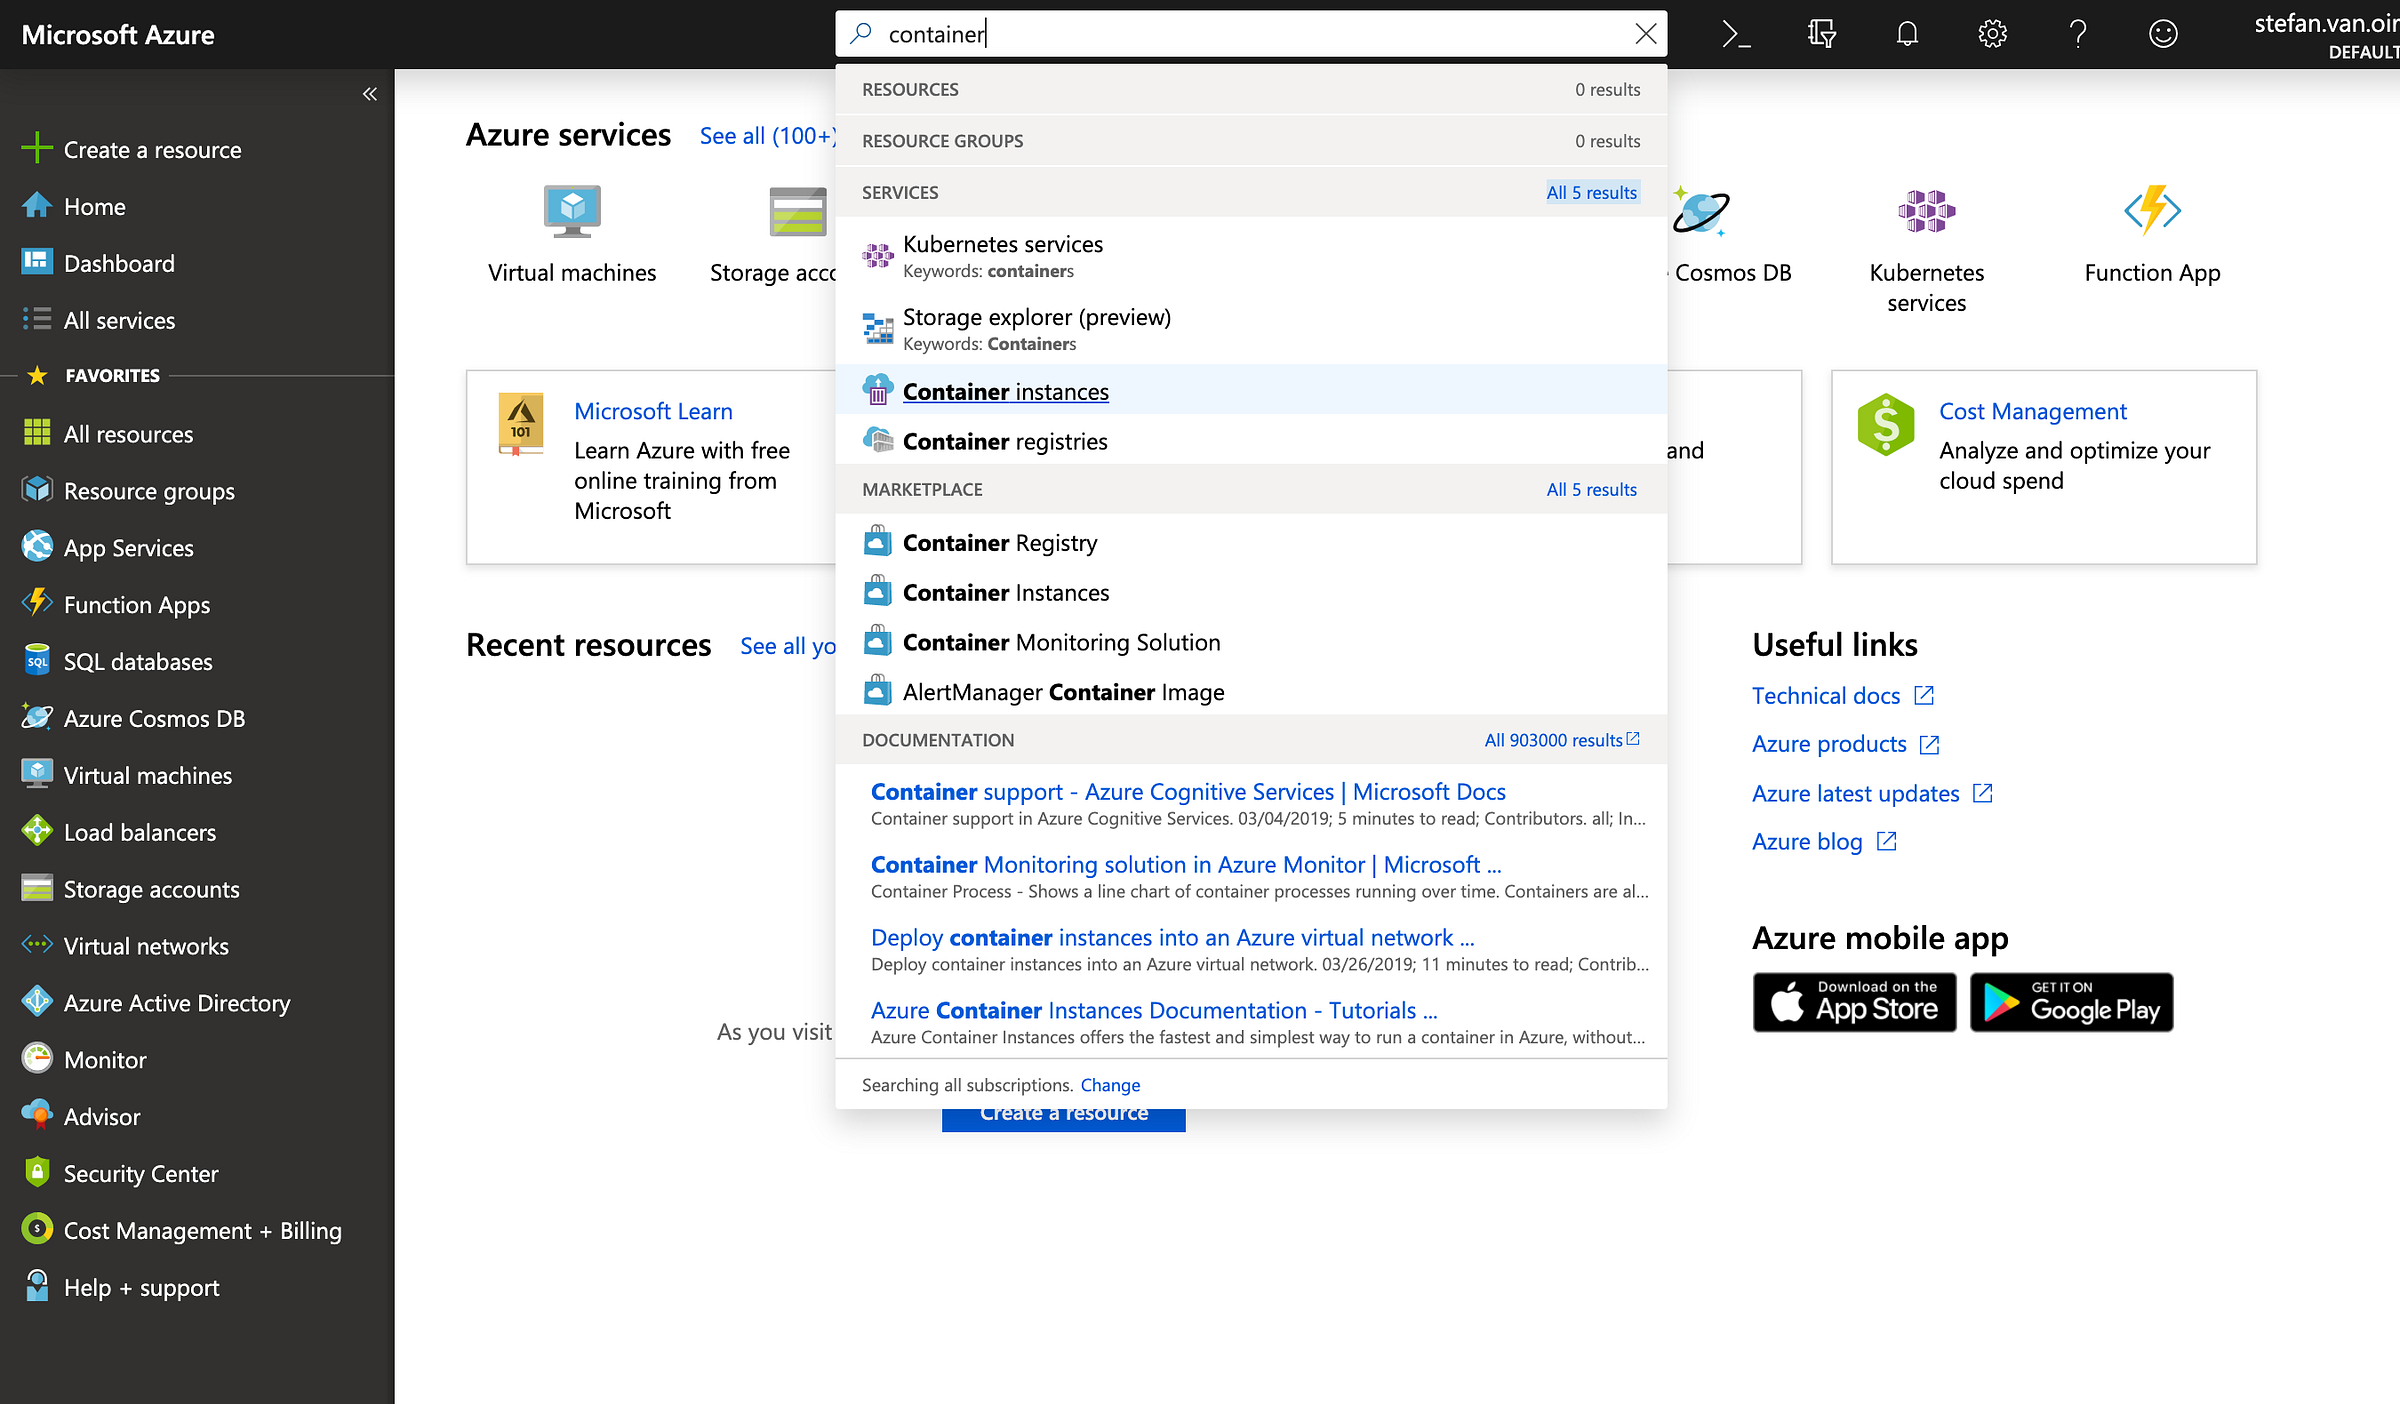The image size is (2400, 1404).
Task: Select Container registries search result
Action: [x=1004, y=441]
